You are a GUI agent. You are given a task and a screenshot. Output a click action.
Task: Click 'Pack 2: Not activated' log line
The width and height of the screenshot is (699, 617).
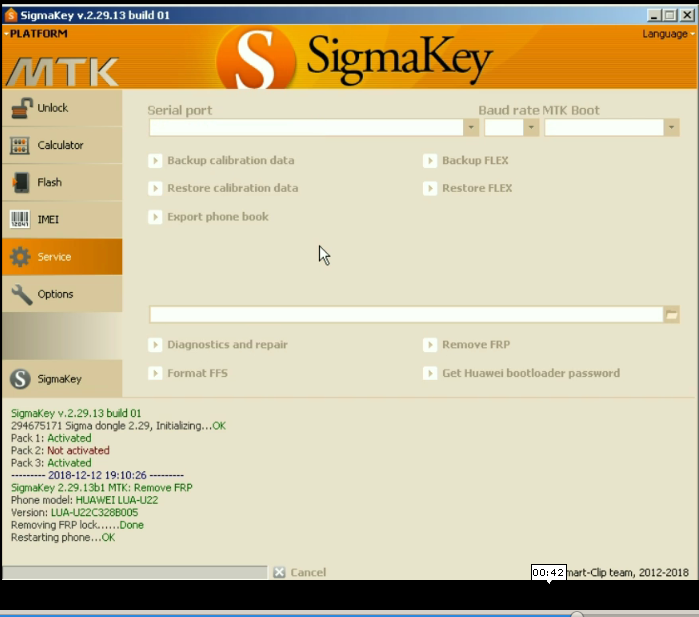click(60, 451)
